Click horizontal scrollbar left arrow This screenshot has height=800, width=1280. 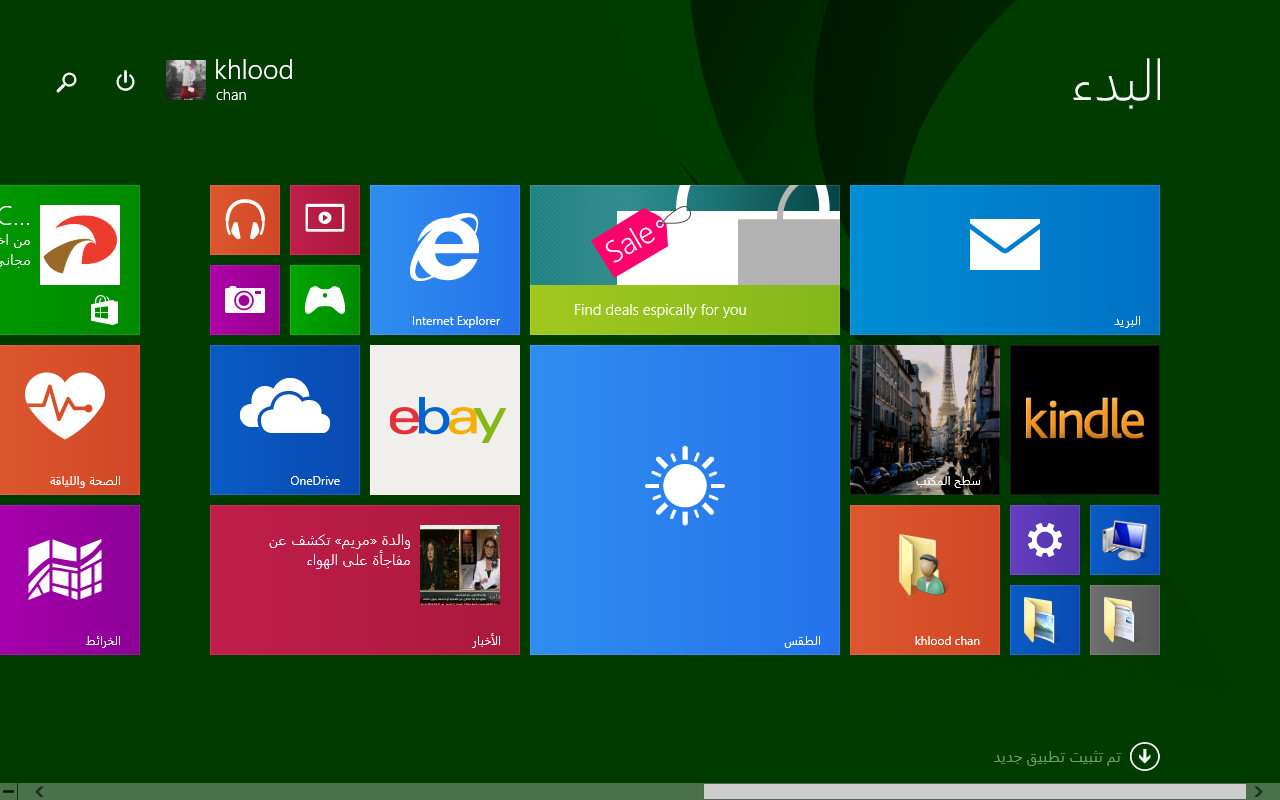click(x=39, y=792)
